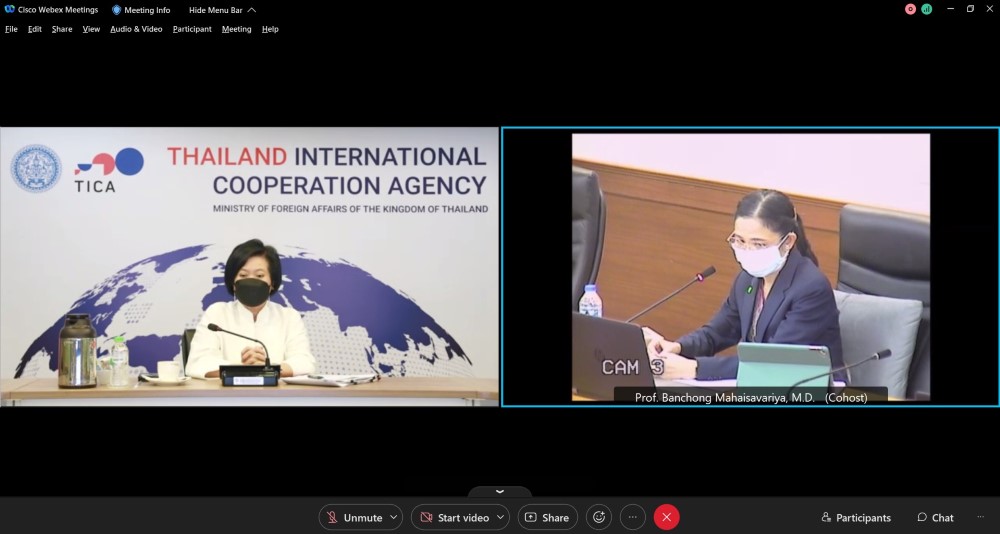Open the Audio & Video menu
Screen dimensions: 1000x534
click(x=136, y=29)
